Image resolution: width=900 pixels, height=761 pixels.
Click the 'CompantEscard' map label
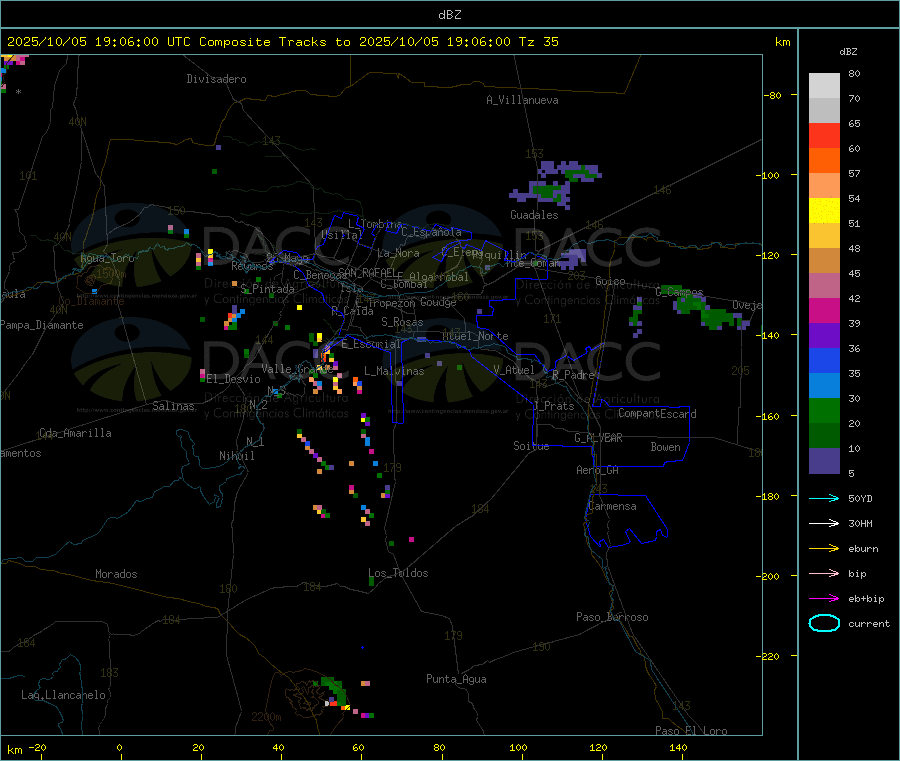coord(657,413)
